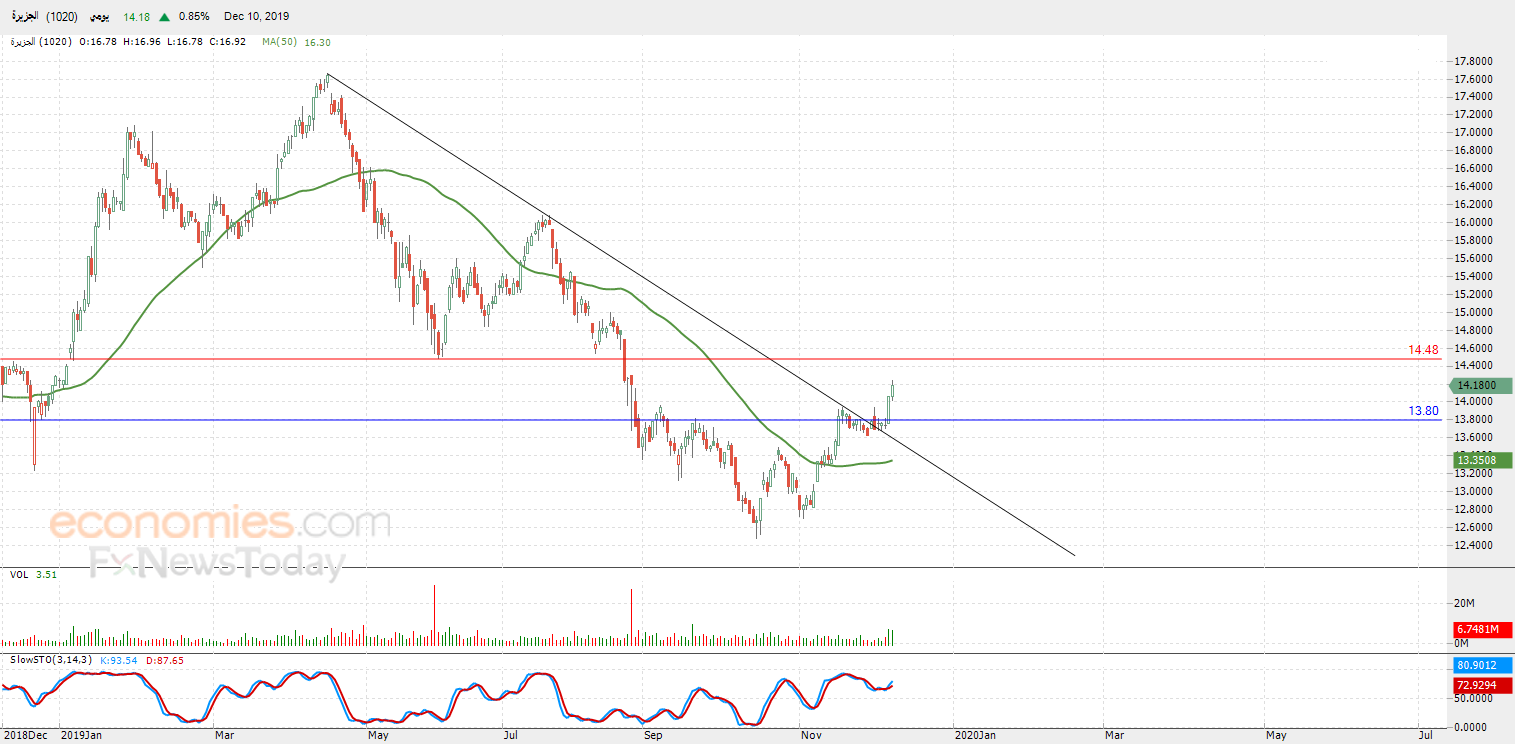
Task: Select the C:16.92 close price readout
Action: click(x=229, y=42)
